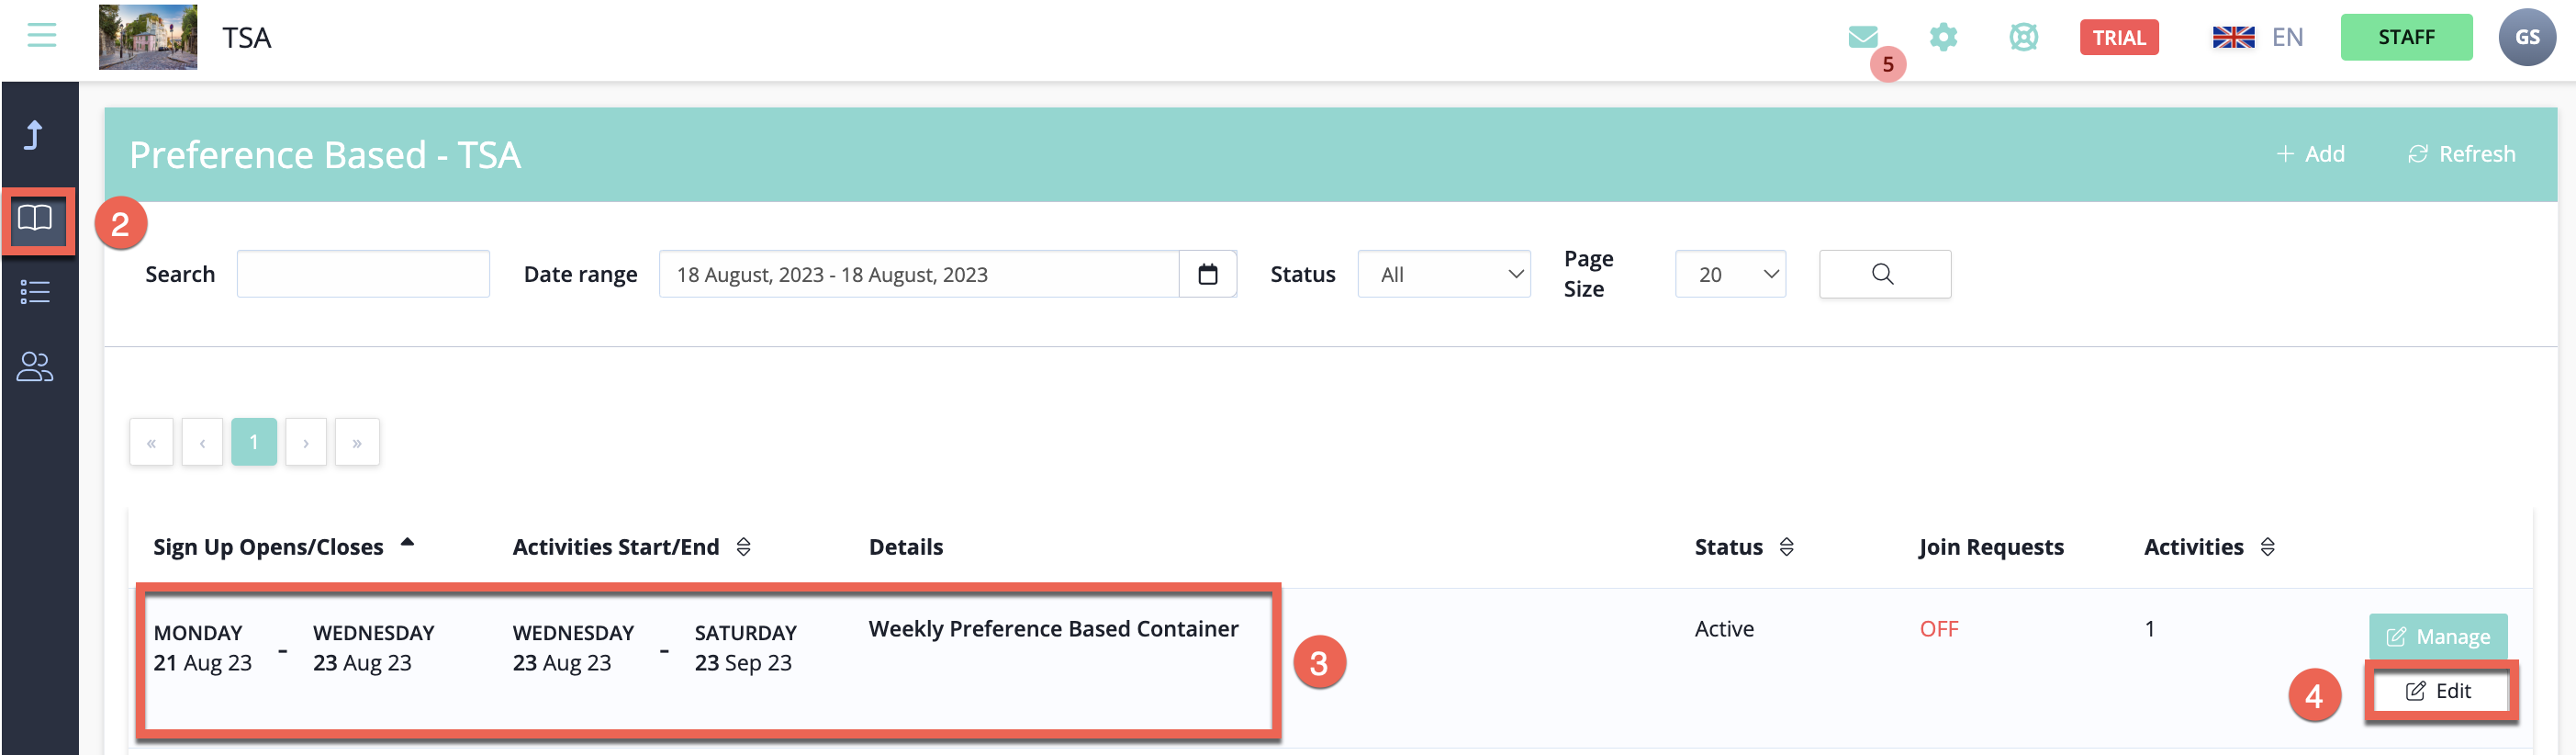Sort by Status column header
Viewport: 2576px width, 755px height.
pyautogui.click(x=1786, y=547)
